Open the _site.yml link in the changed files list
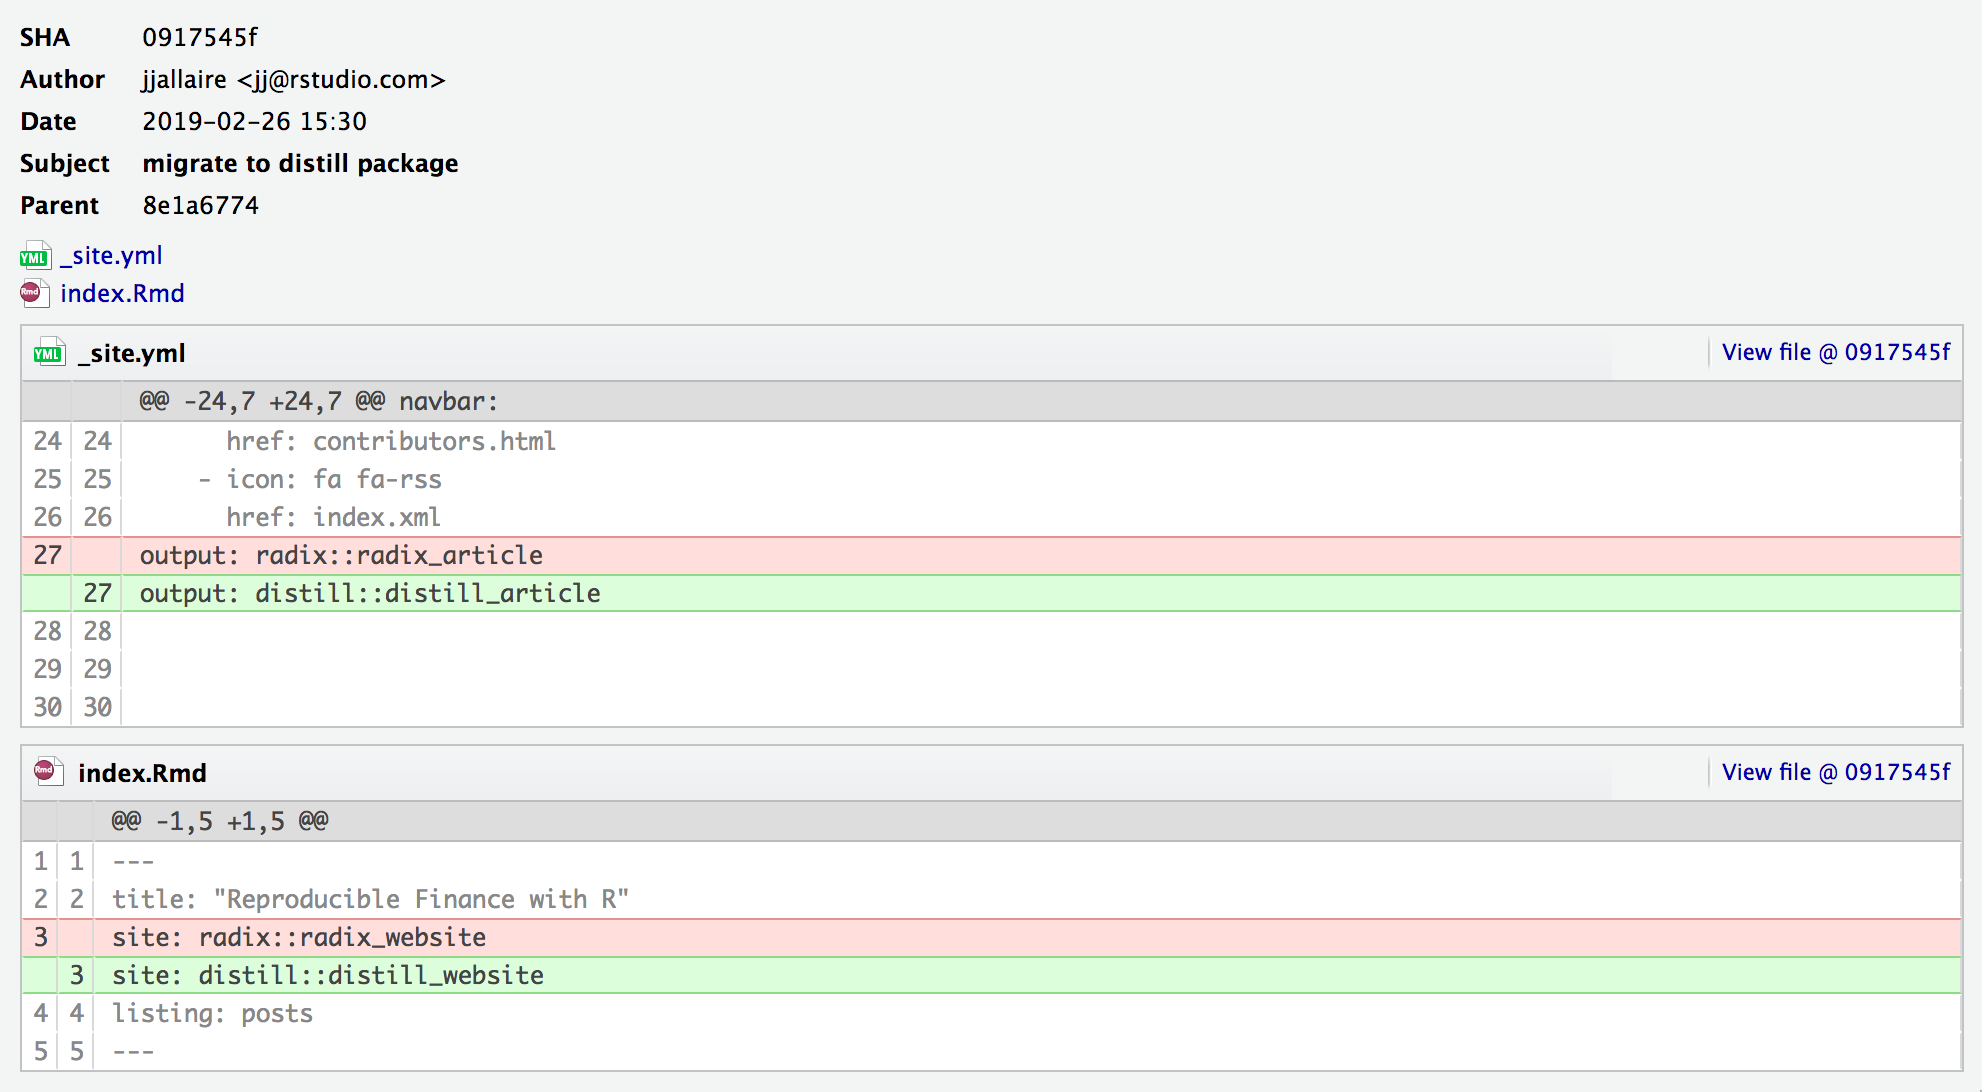This screenshot has width=1982, height=1092. (111, 256)
